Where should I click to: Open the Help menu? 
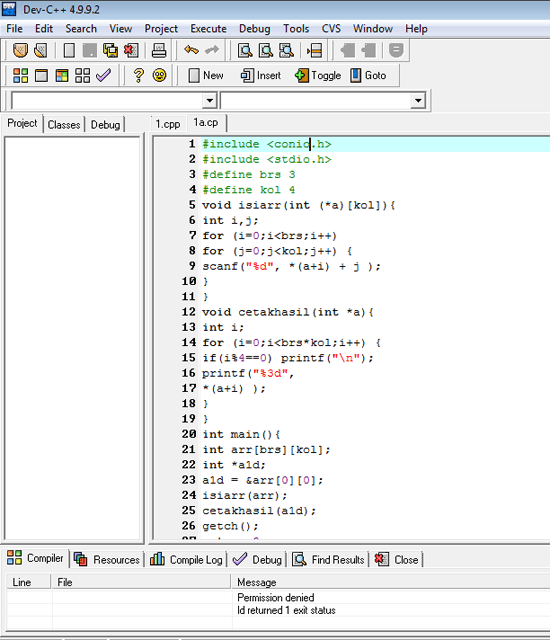pyautogui.click(x=416, y=29)
